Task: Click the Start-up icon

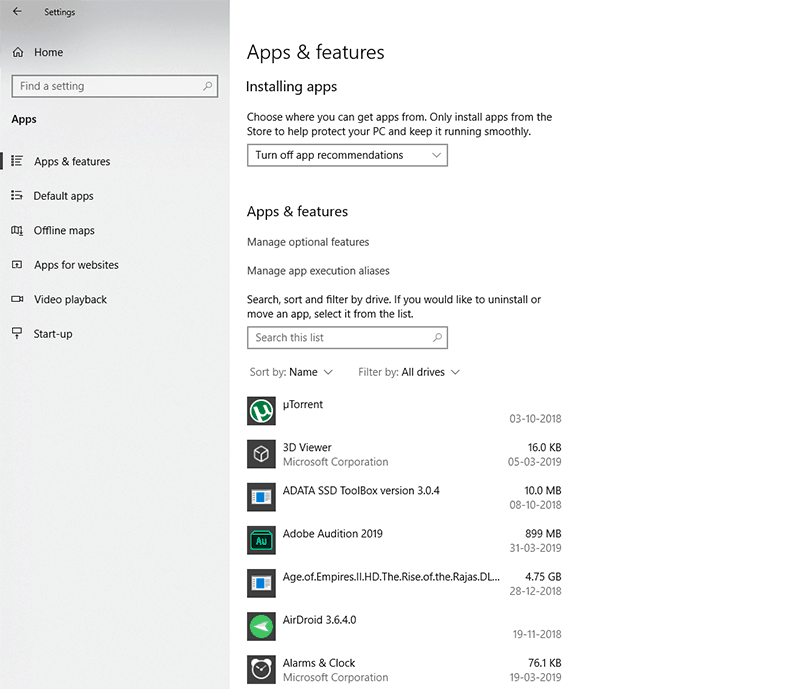Action: click(17, 333)
